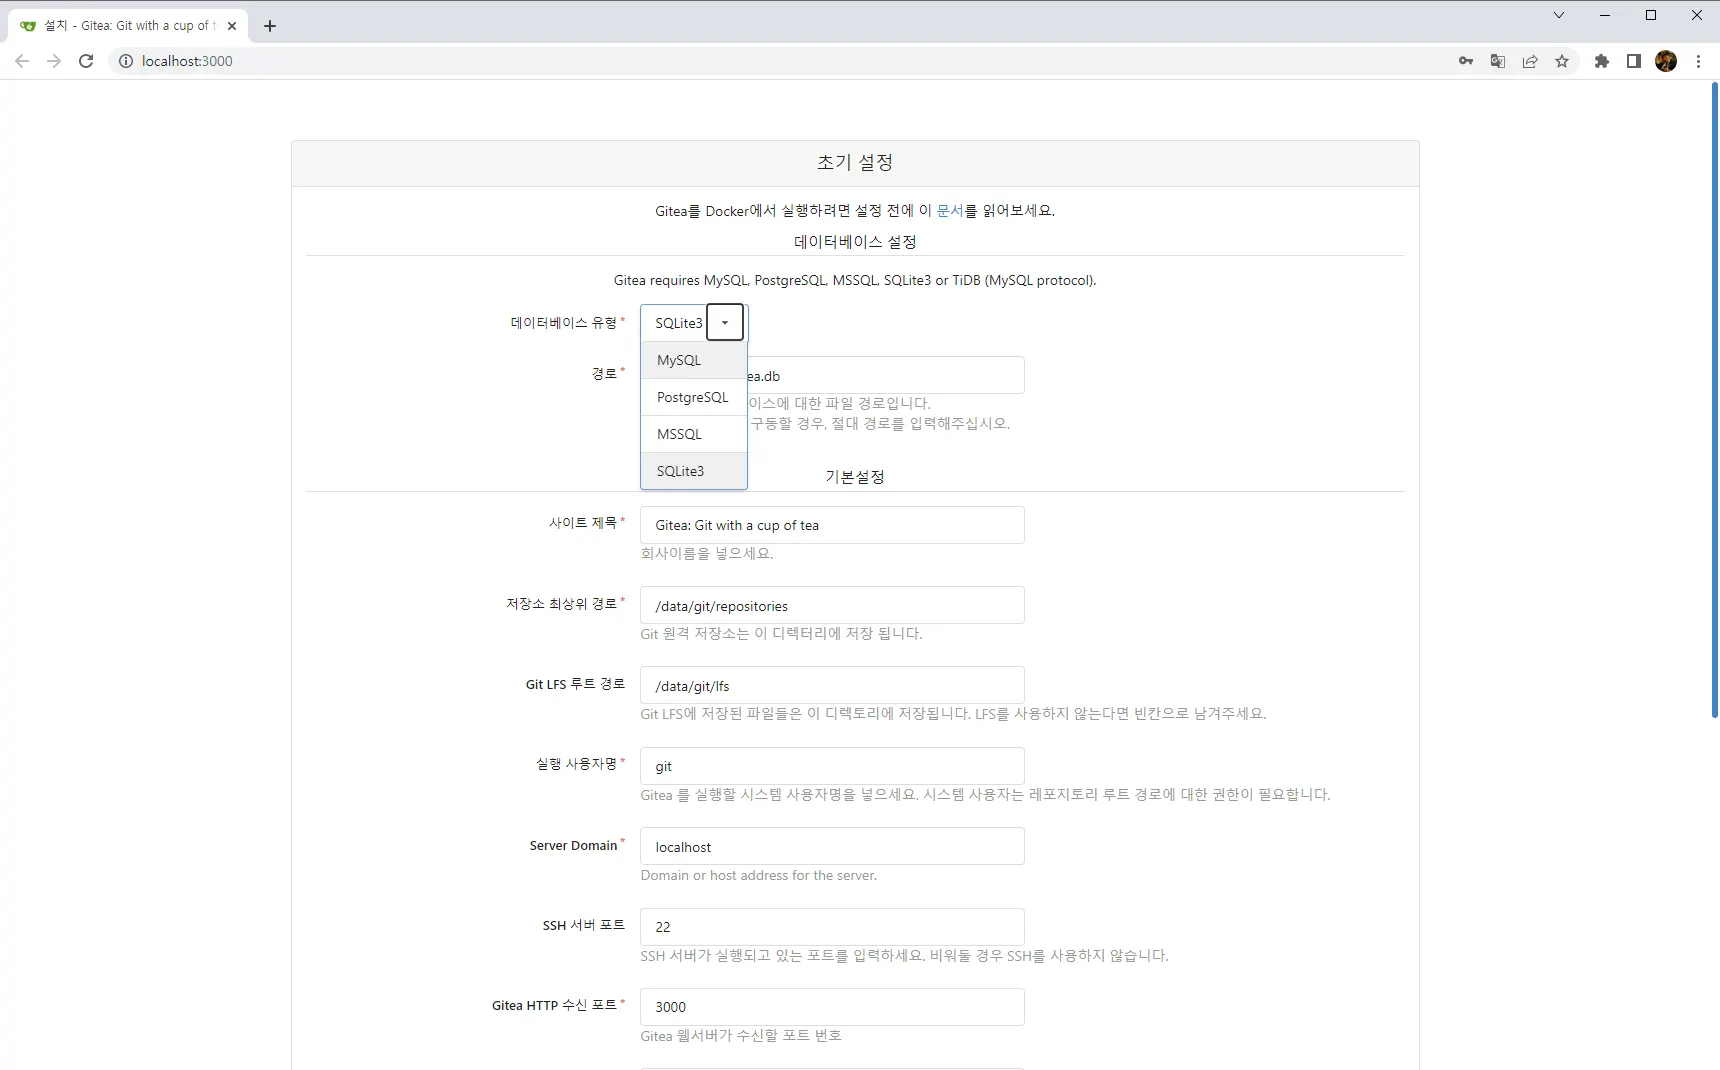The image size is (1720, 1070).
Task: Open the Docker 문서 documentation link
Action: click(950, 211)
